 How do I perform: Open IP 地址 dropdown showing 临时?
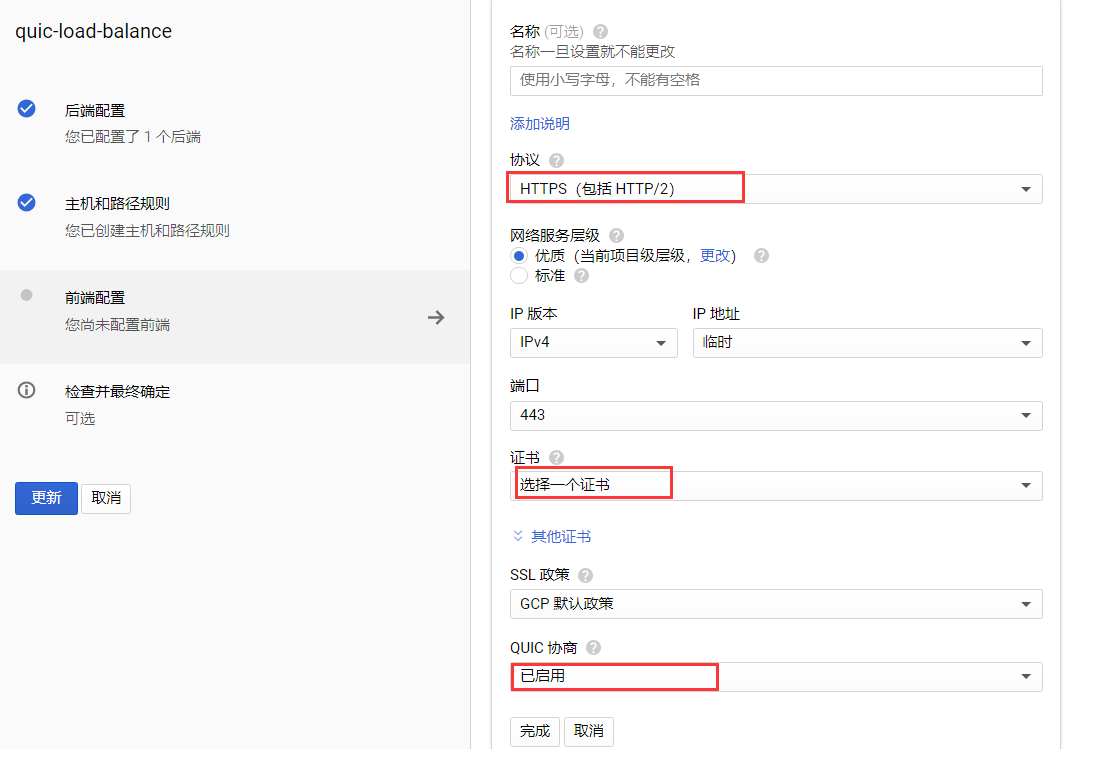point(868,343)
